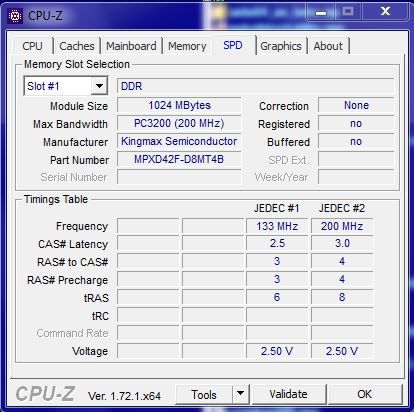This screenshot has height=412, width=414.
Task: Click the Buffered value no
Action: [x=356, y=141]
